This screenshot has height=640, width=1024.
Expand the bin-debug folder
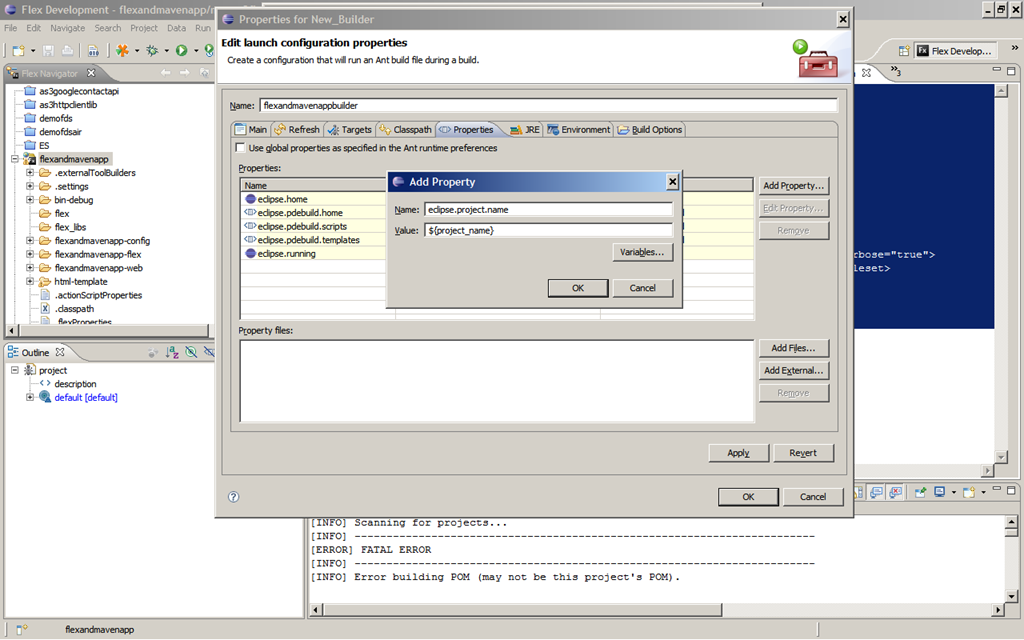coord(30,200)
